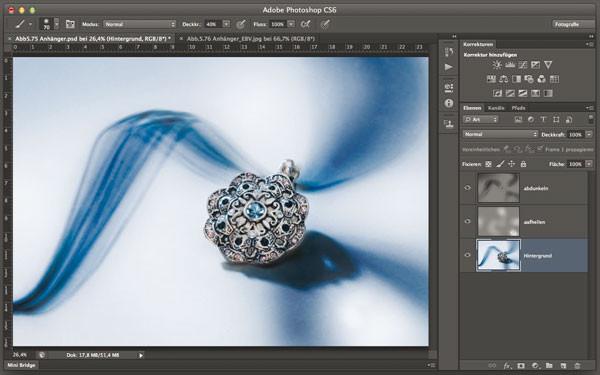
Task: Add Vibrance adjustment layer
Action: pos(548,65)
